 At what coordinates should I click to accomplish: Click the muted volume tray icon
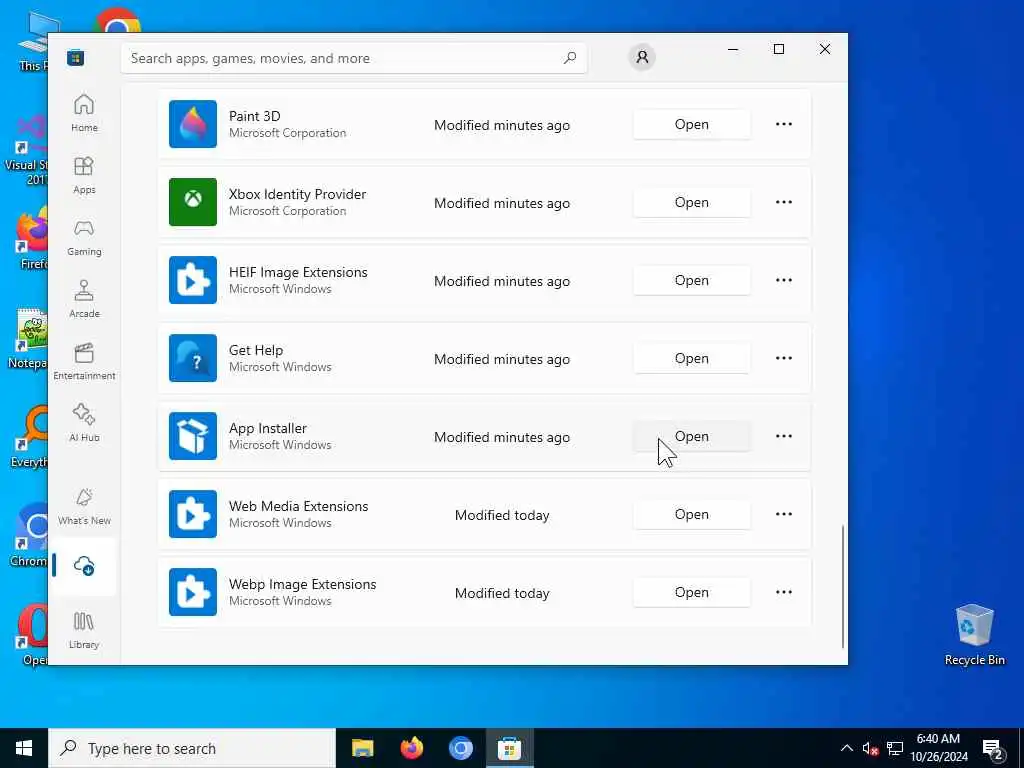870,749
